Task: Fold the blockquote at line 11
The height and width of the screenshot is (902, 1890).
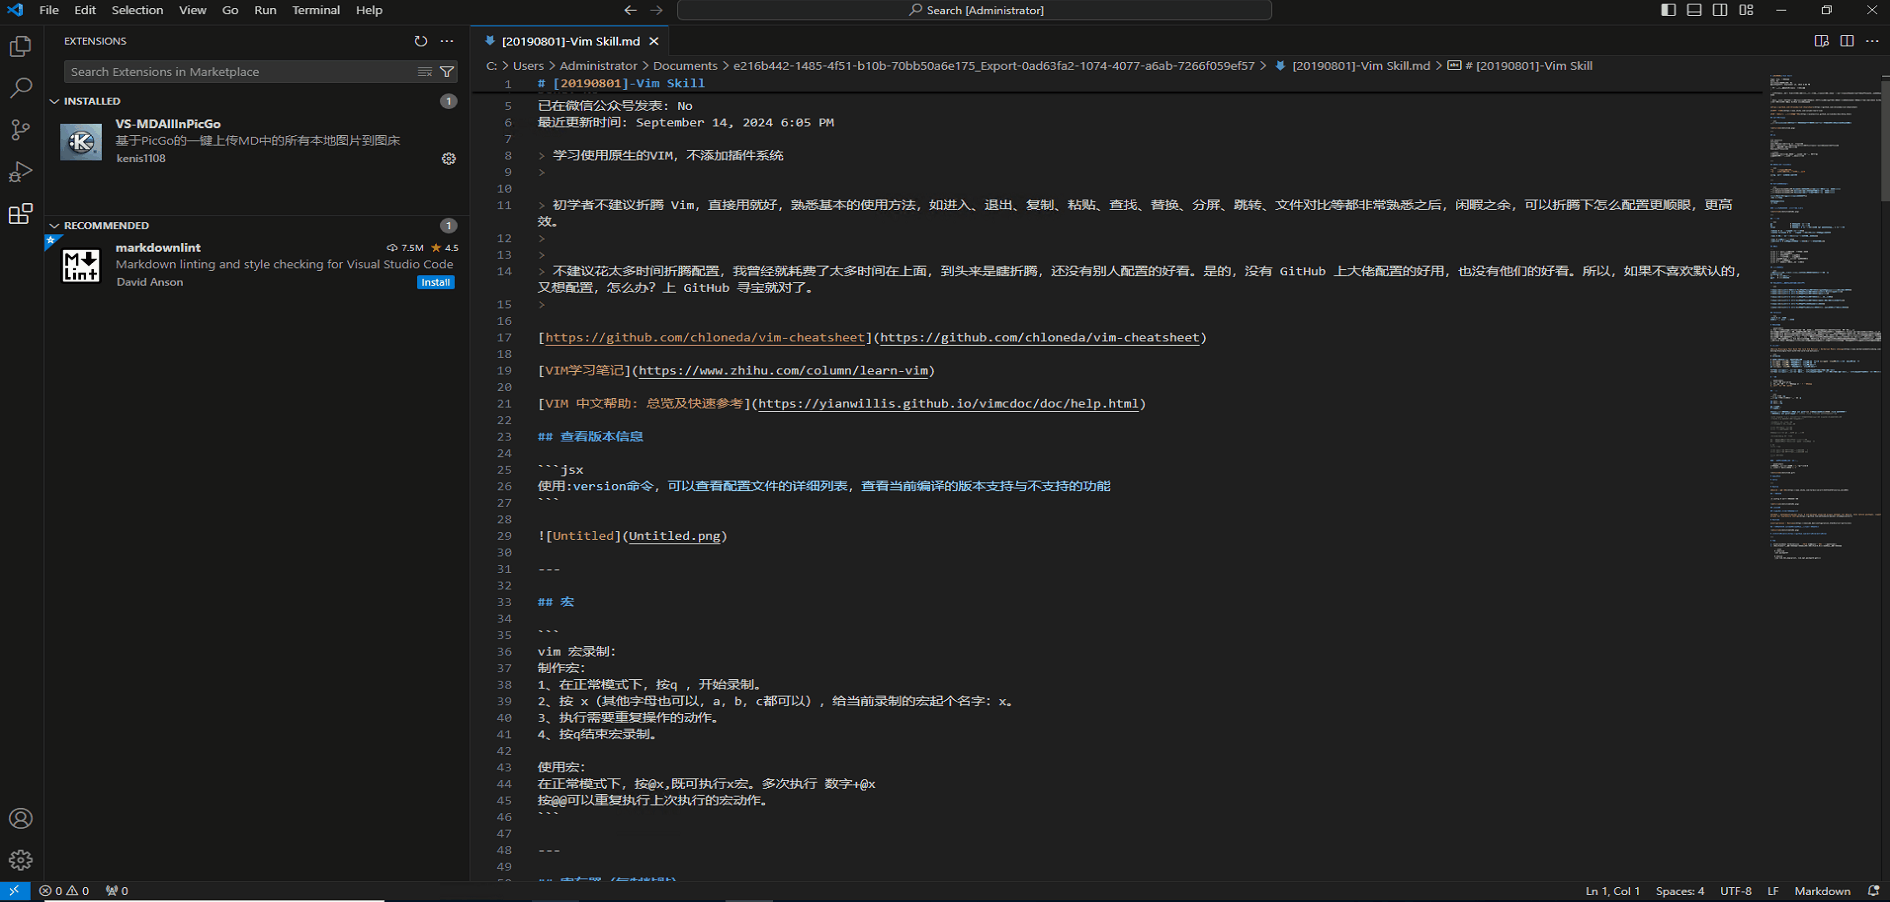Action: (x=541, y=205)
